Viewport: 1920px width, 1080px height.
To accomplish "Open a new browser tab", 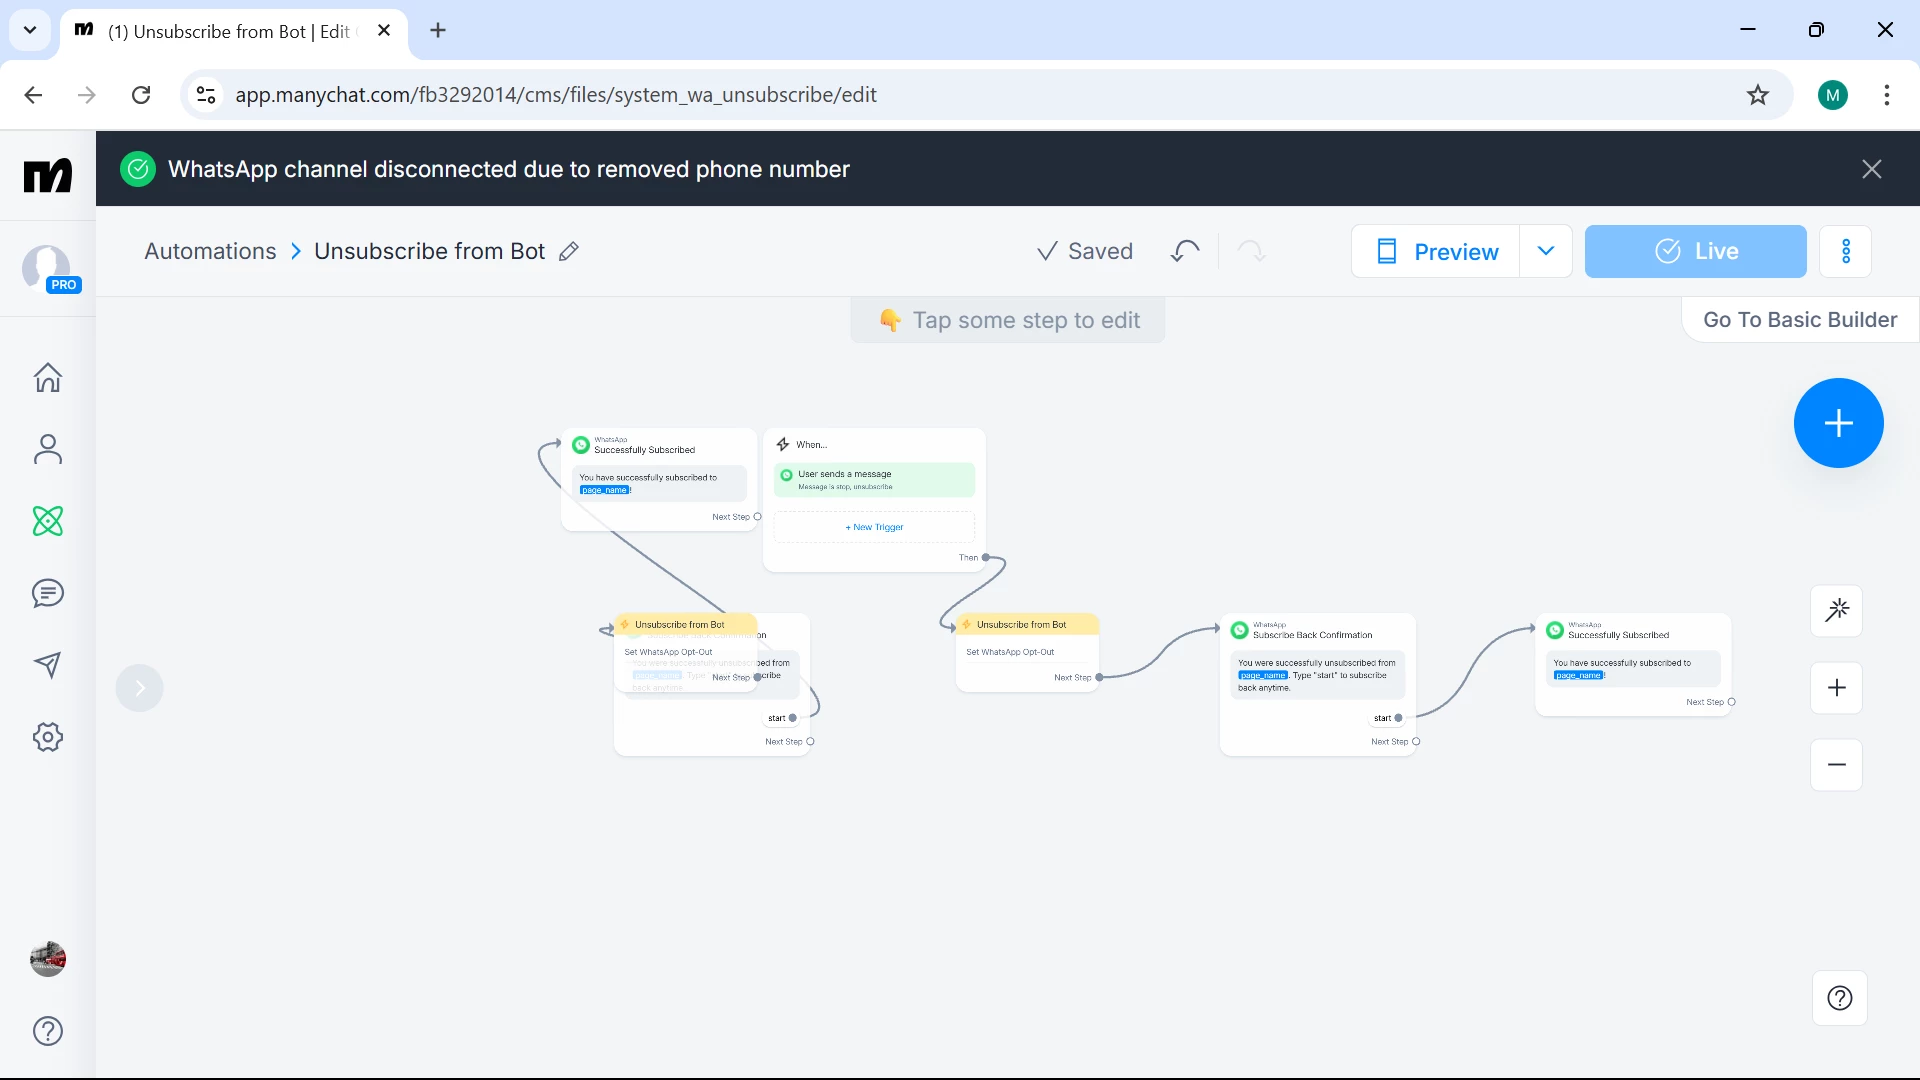I will [x=438, y=31].
